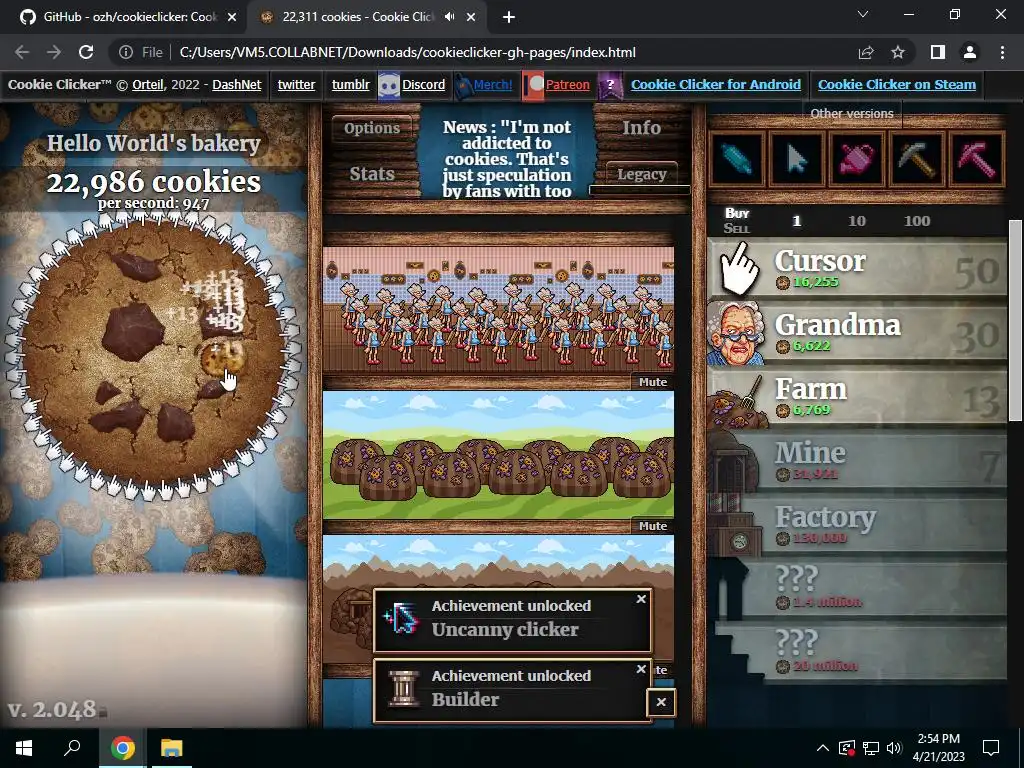Buy the pink watering can upgrade
The image size is (1024, 768).
coord(856,159)
